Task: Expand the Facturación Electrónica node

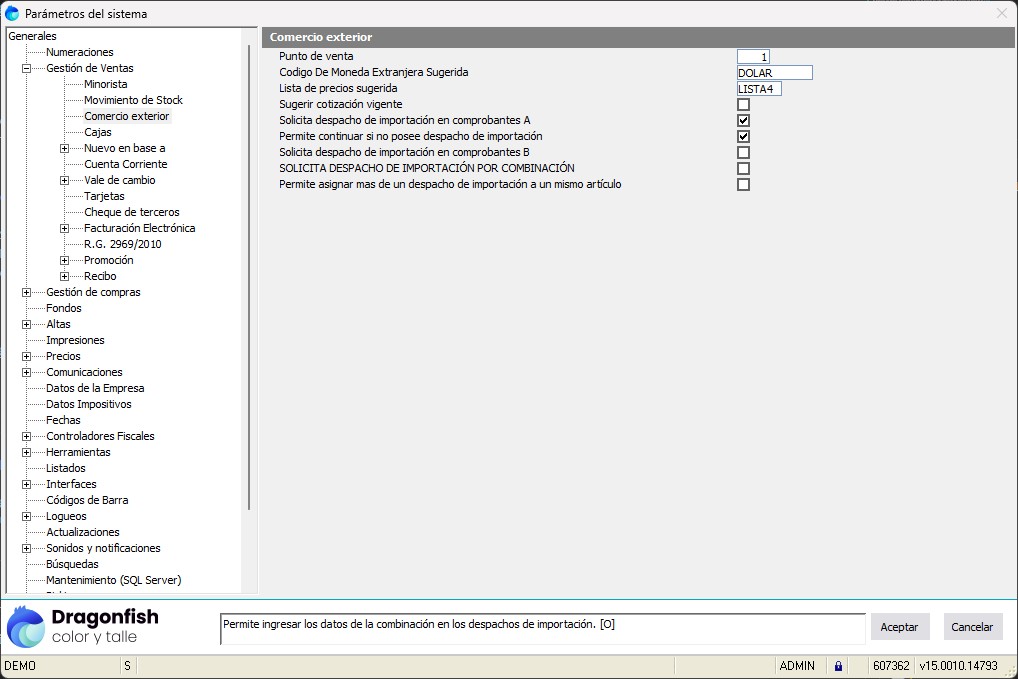Action: point(64,229)
